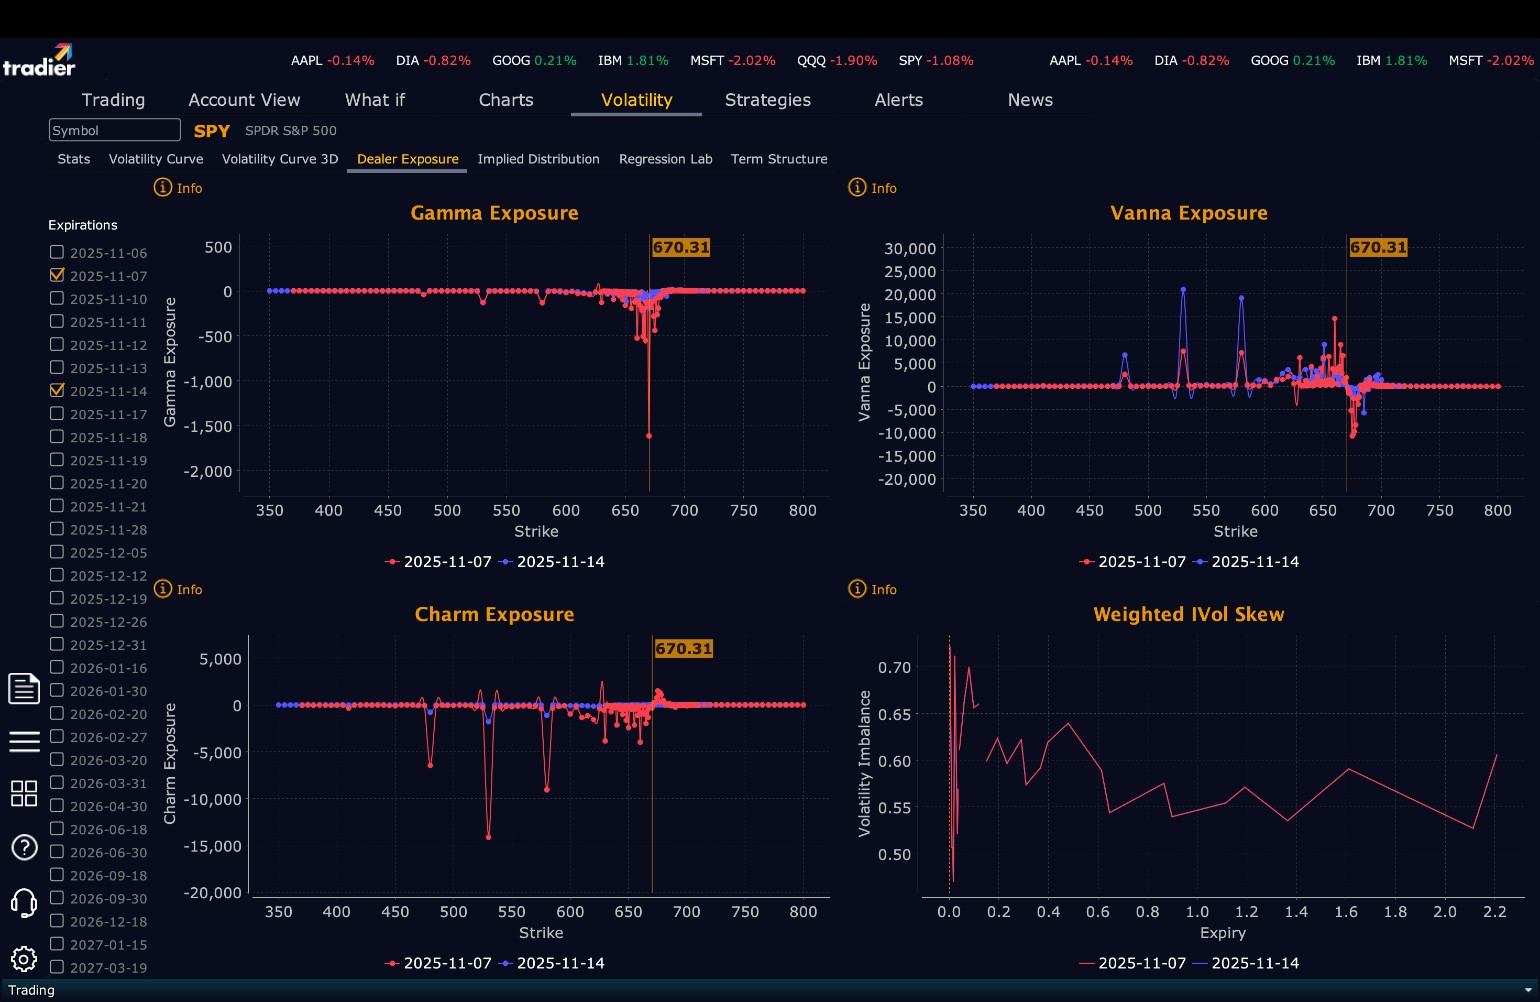Select the Volatility tab
This screenshot has width=1540, height=1002.
tap(636, 100)
